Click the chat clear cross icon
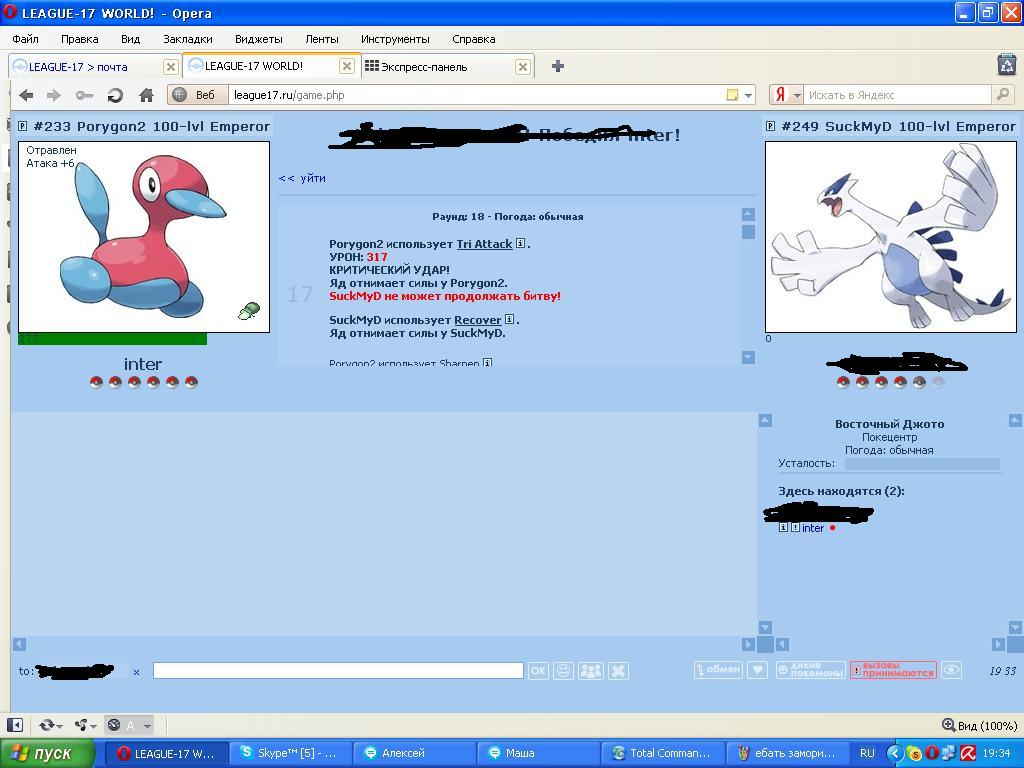 (618, 671)
